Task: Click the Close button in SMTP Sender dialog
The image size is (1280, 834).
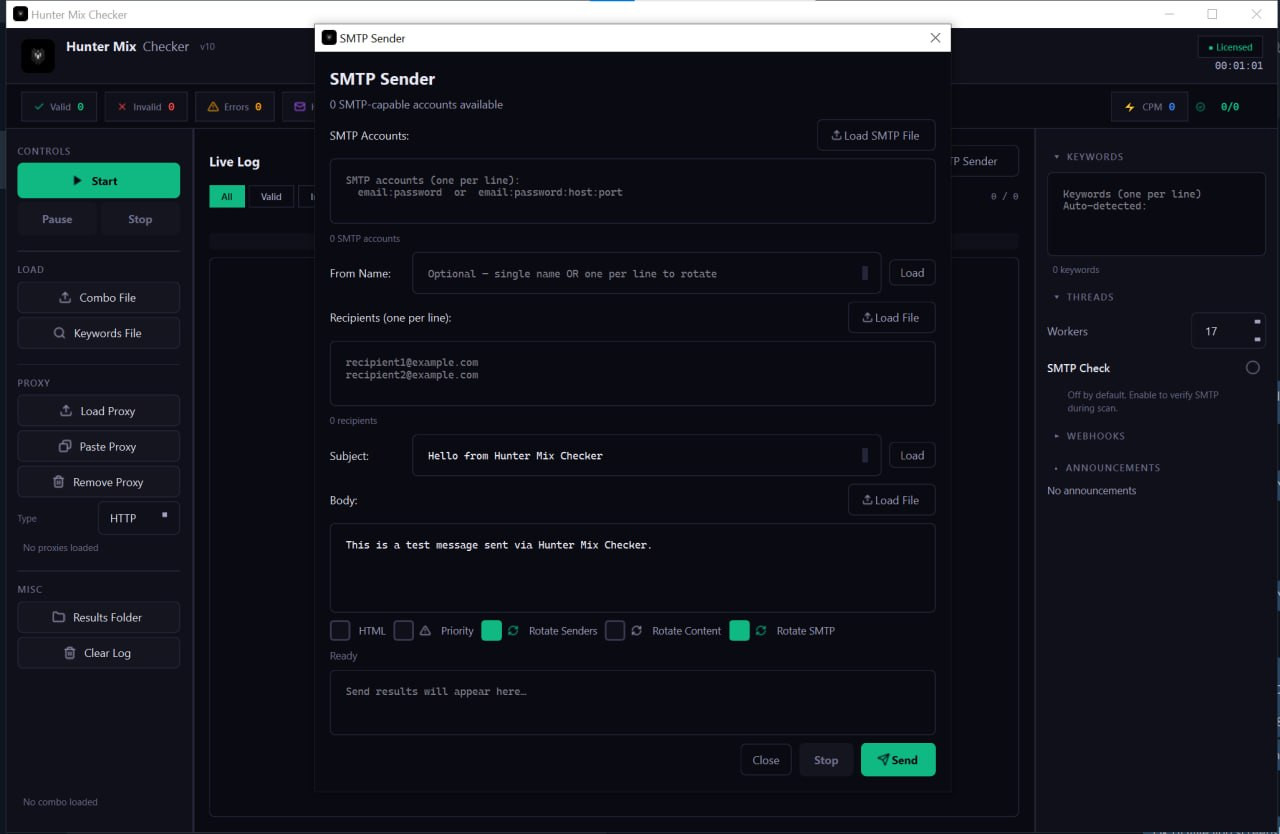Action: (766, 760)
